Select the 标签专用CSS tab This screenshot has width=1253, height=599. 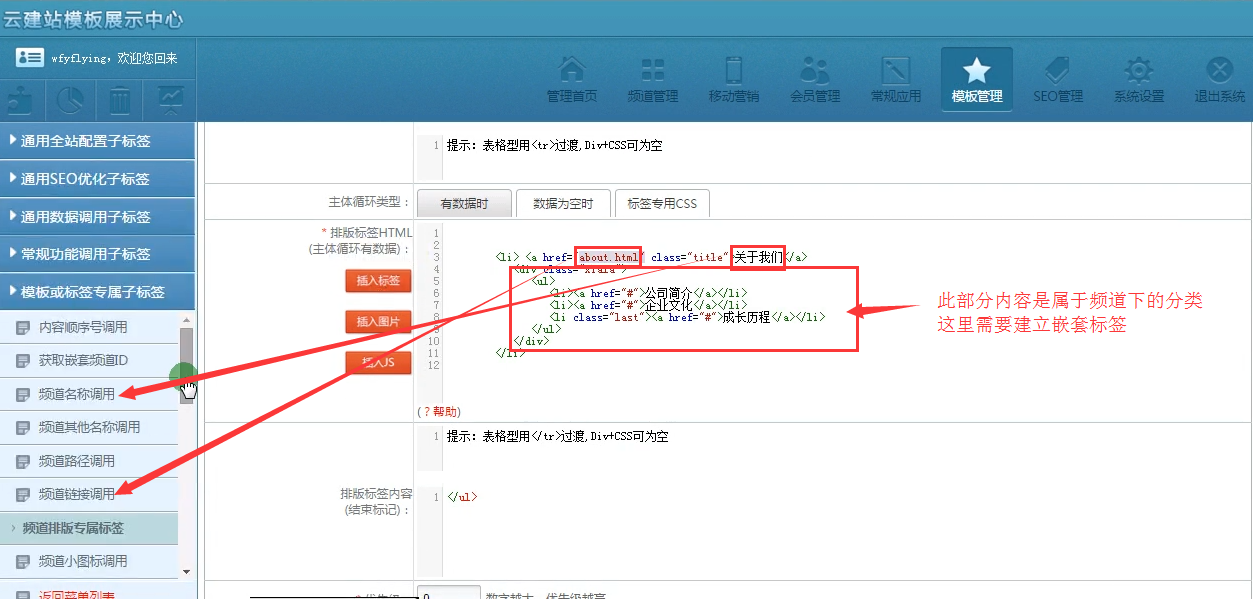661,203
